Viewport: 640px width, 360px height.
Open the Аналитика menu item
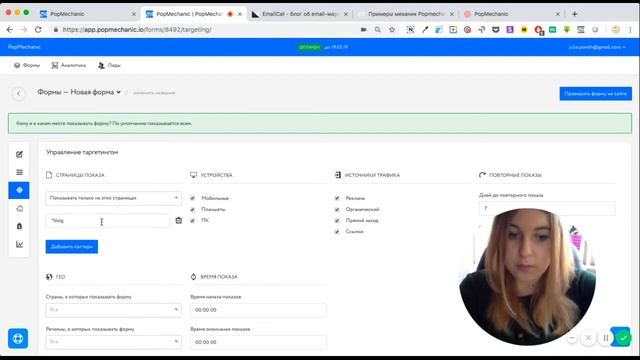[x=69, y=65]
